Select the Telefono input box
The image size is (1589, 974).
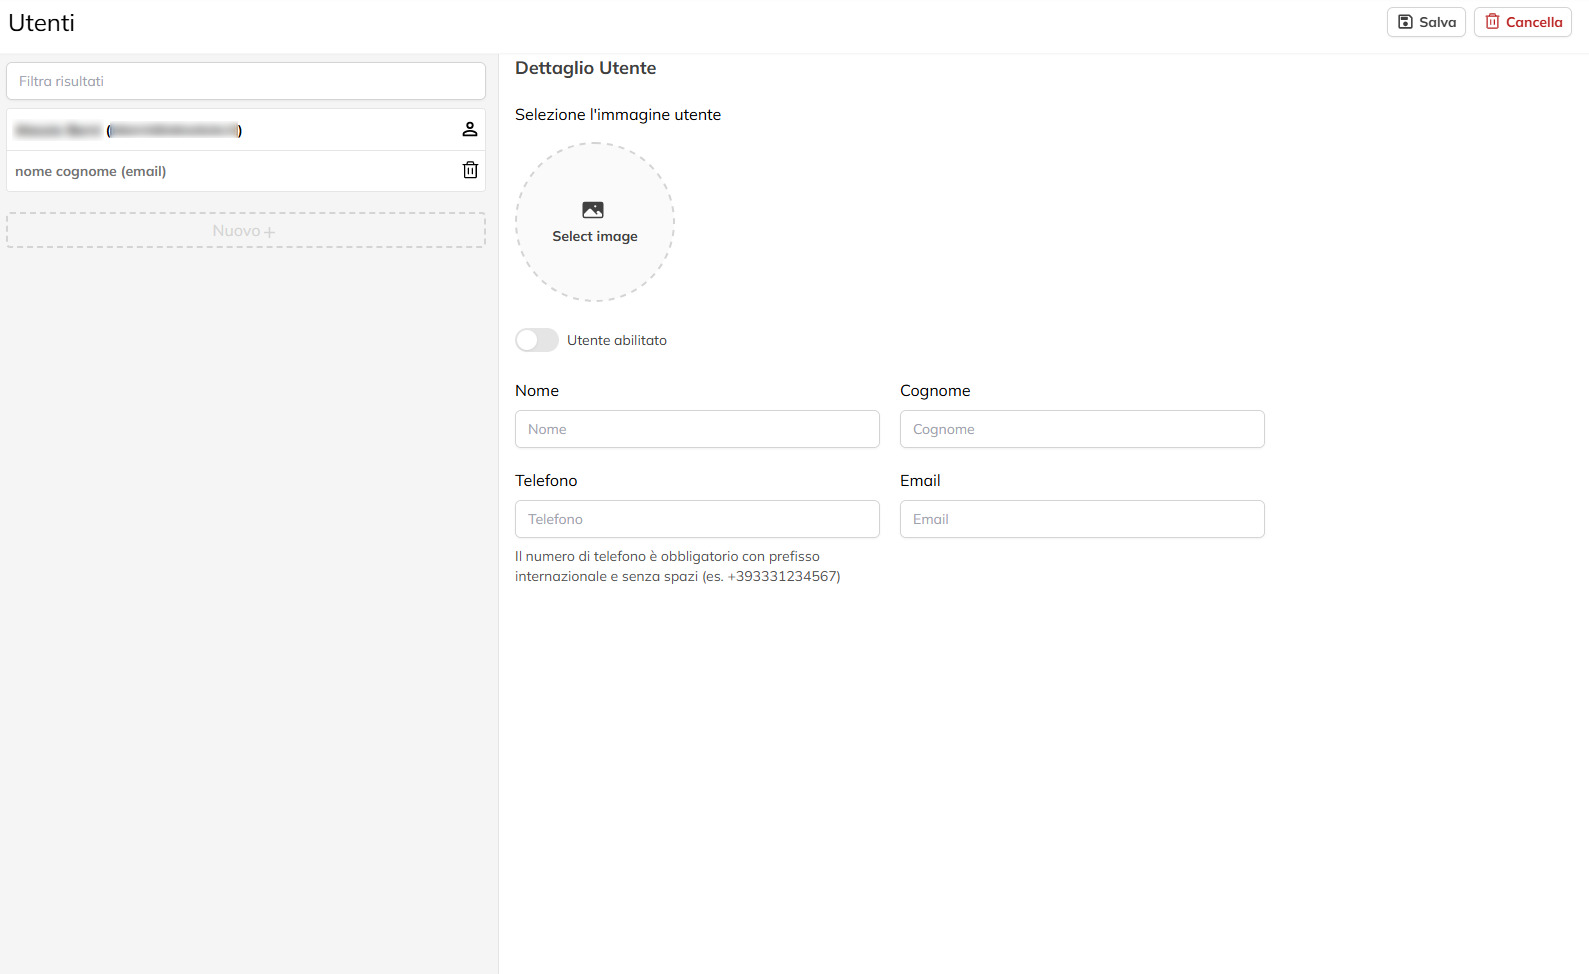[x=697, y=519]
